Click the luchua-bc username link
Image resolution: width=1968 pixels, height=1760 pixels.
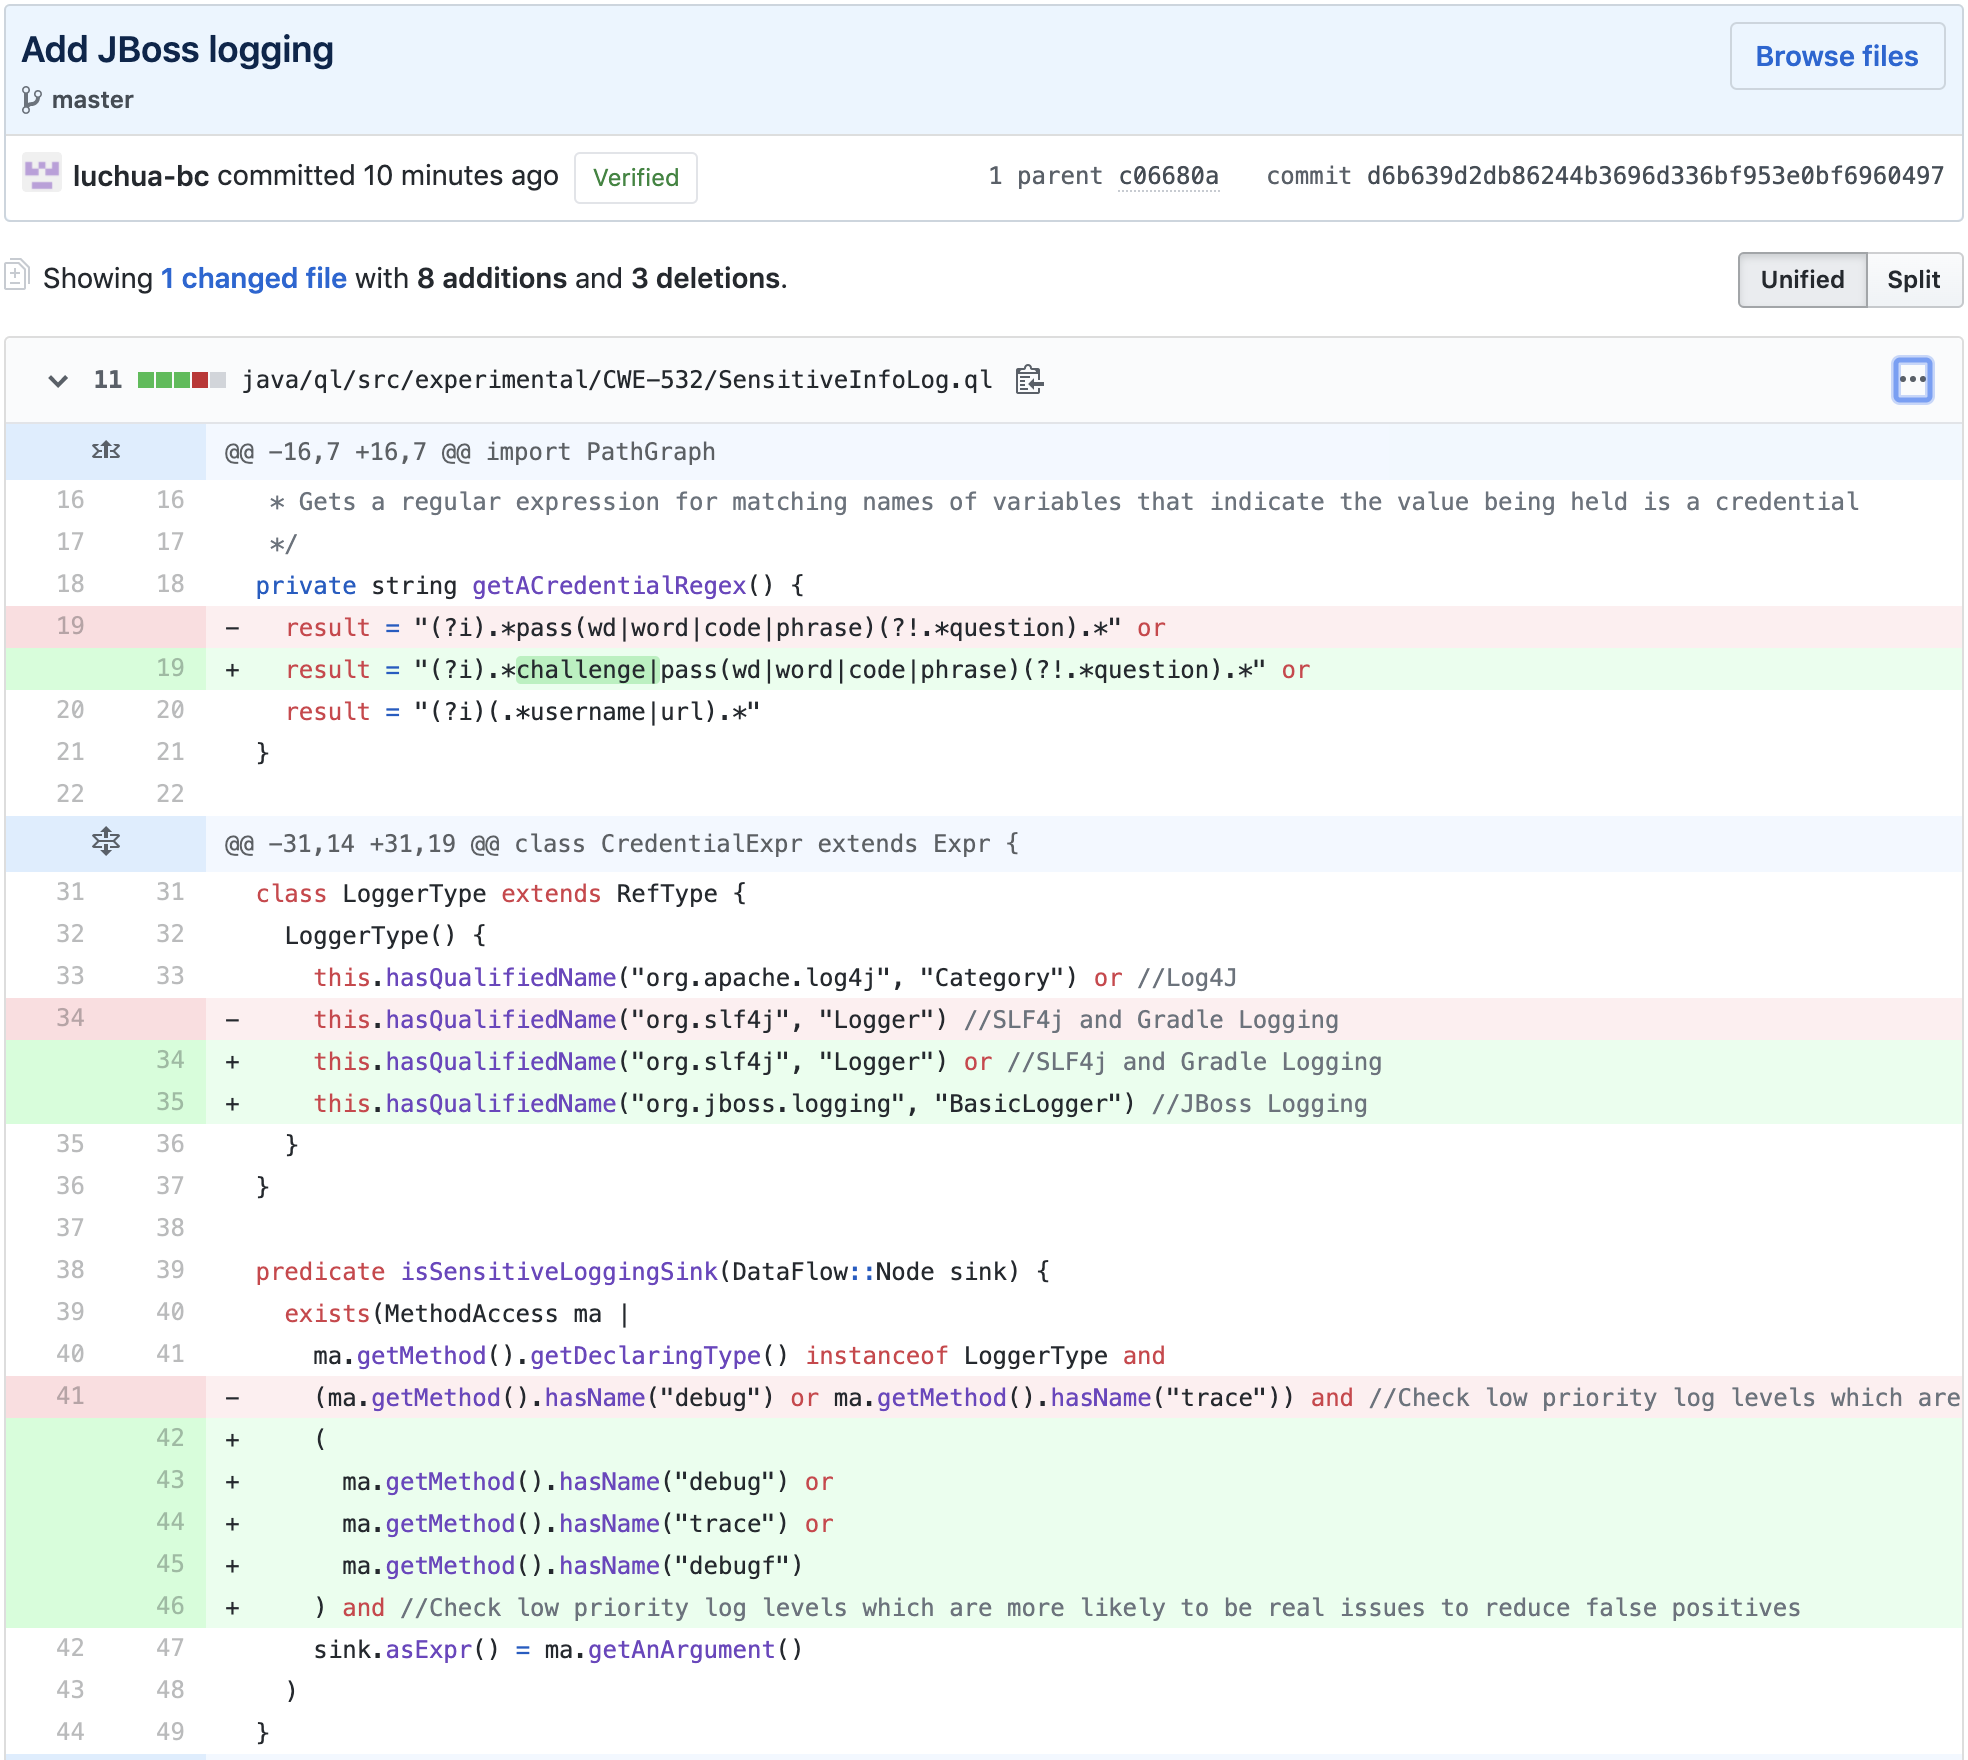click(142, 176)
